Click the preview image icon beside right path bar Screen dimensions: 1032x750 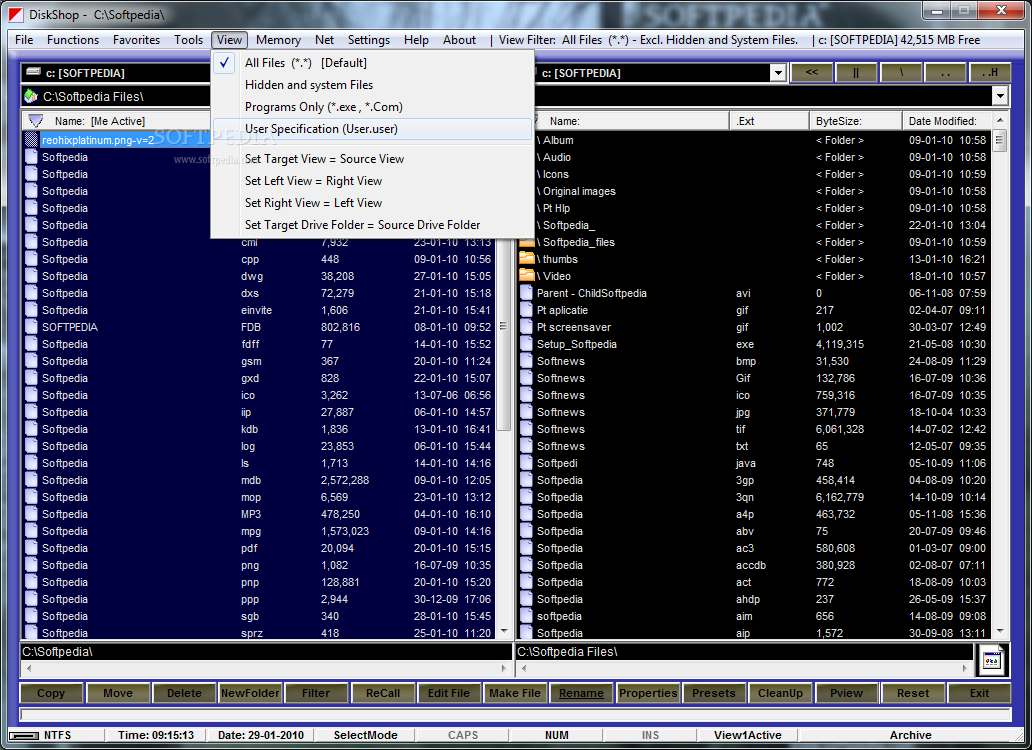991,661
